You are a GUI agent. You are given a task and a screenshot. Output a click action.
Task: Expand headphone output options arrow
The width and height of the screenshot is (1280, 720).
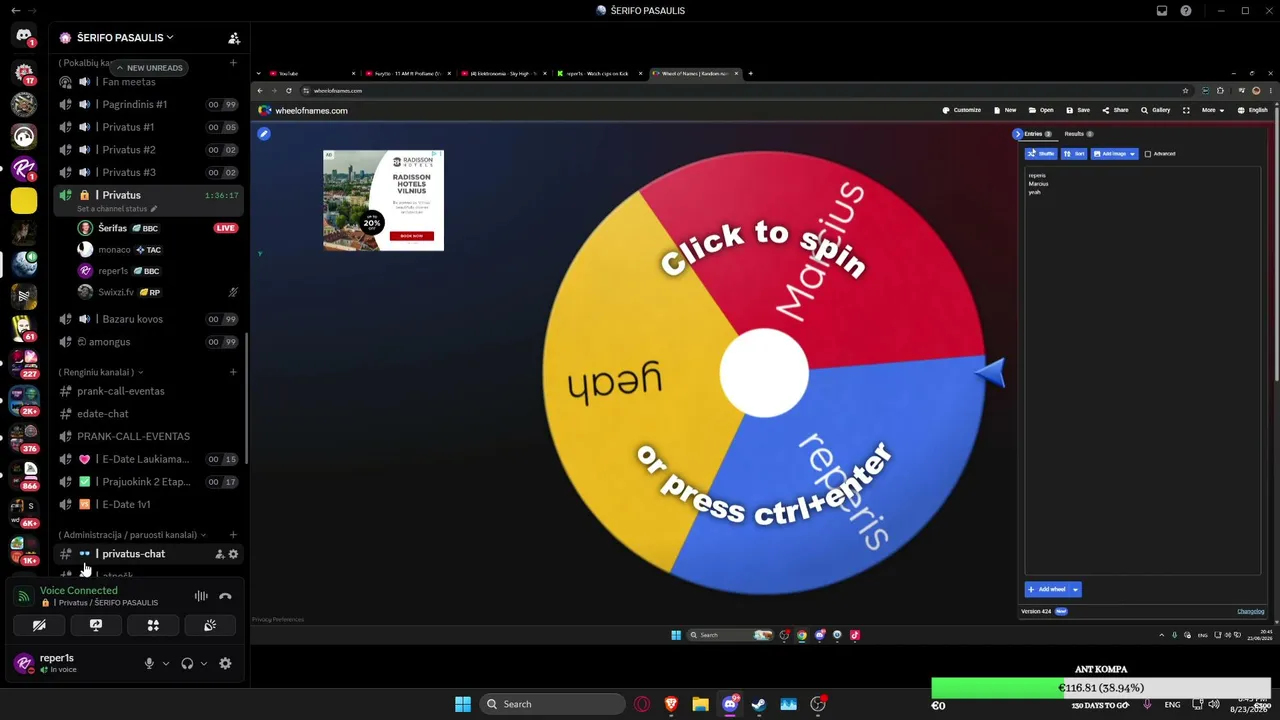(204, 663)
